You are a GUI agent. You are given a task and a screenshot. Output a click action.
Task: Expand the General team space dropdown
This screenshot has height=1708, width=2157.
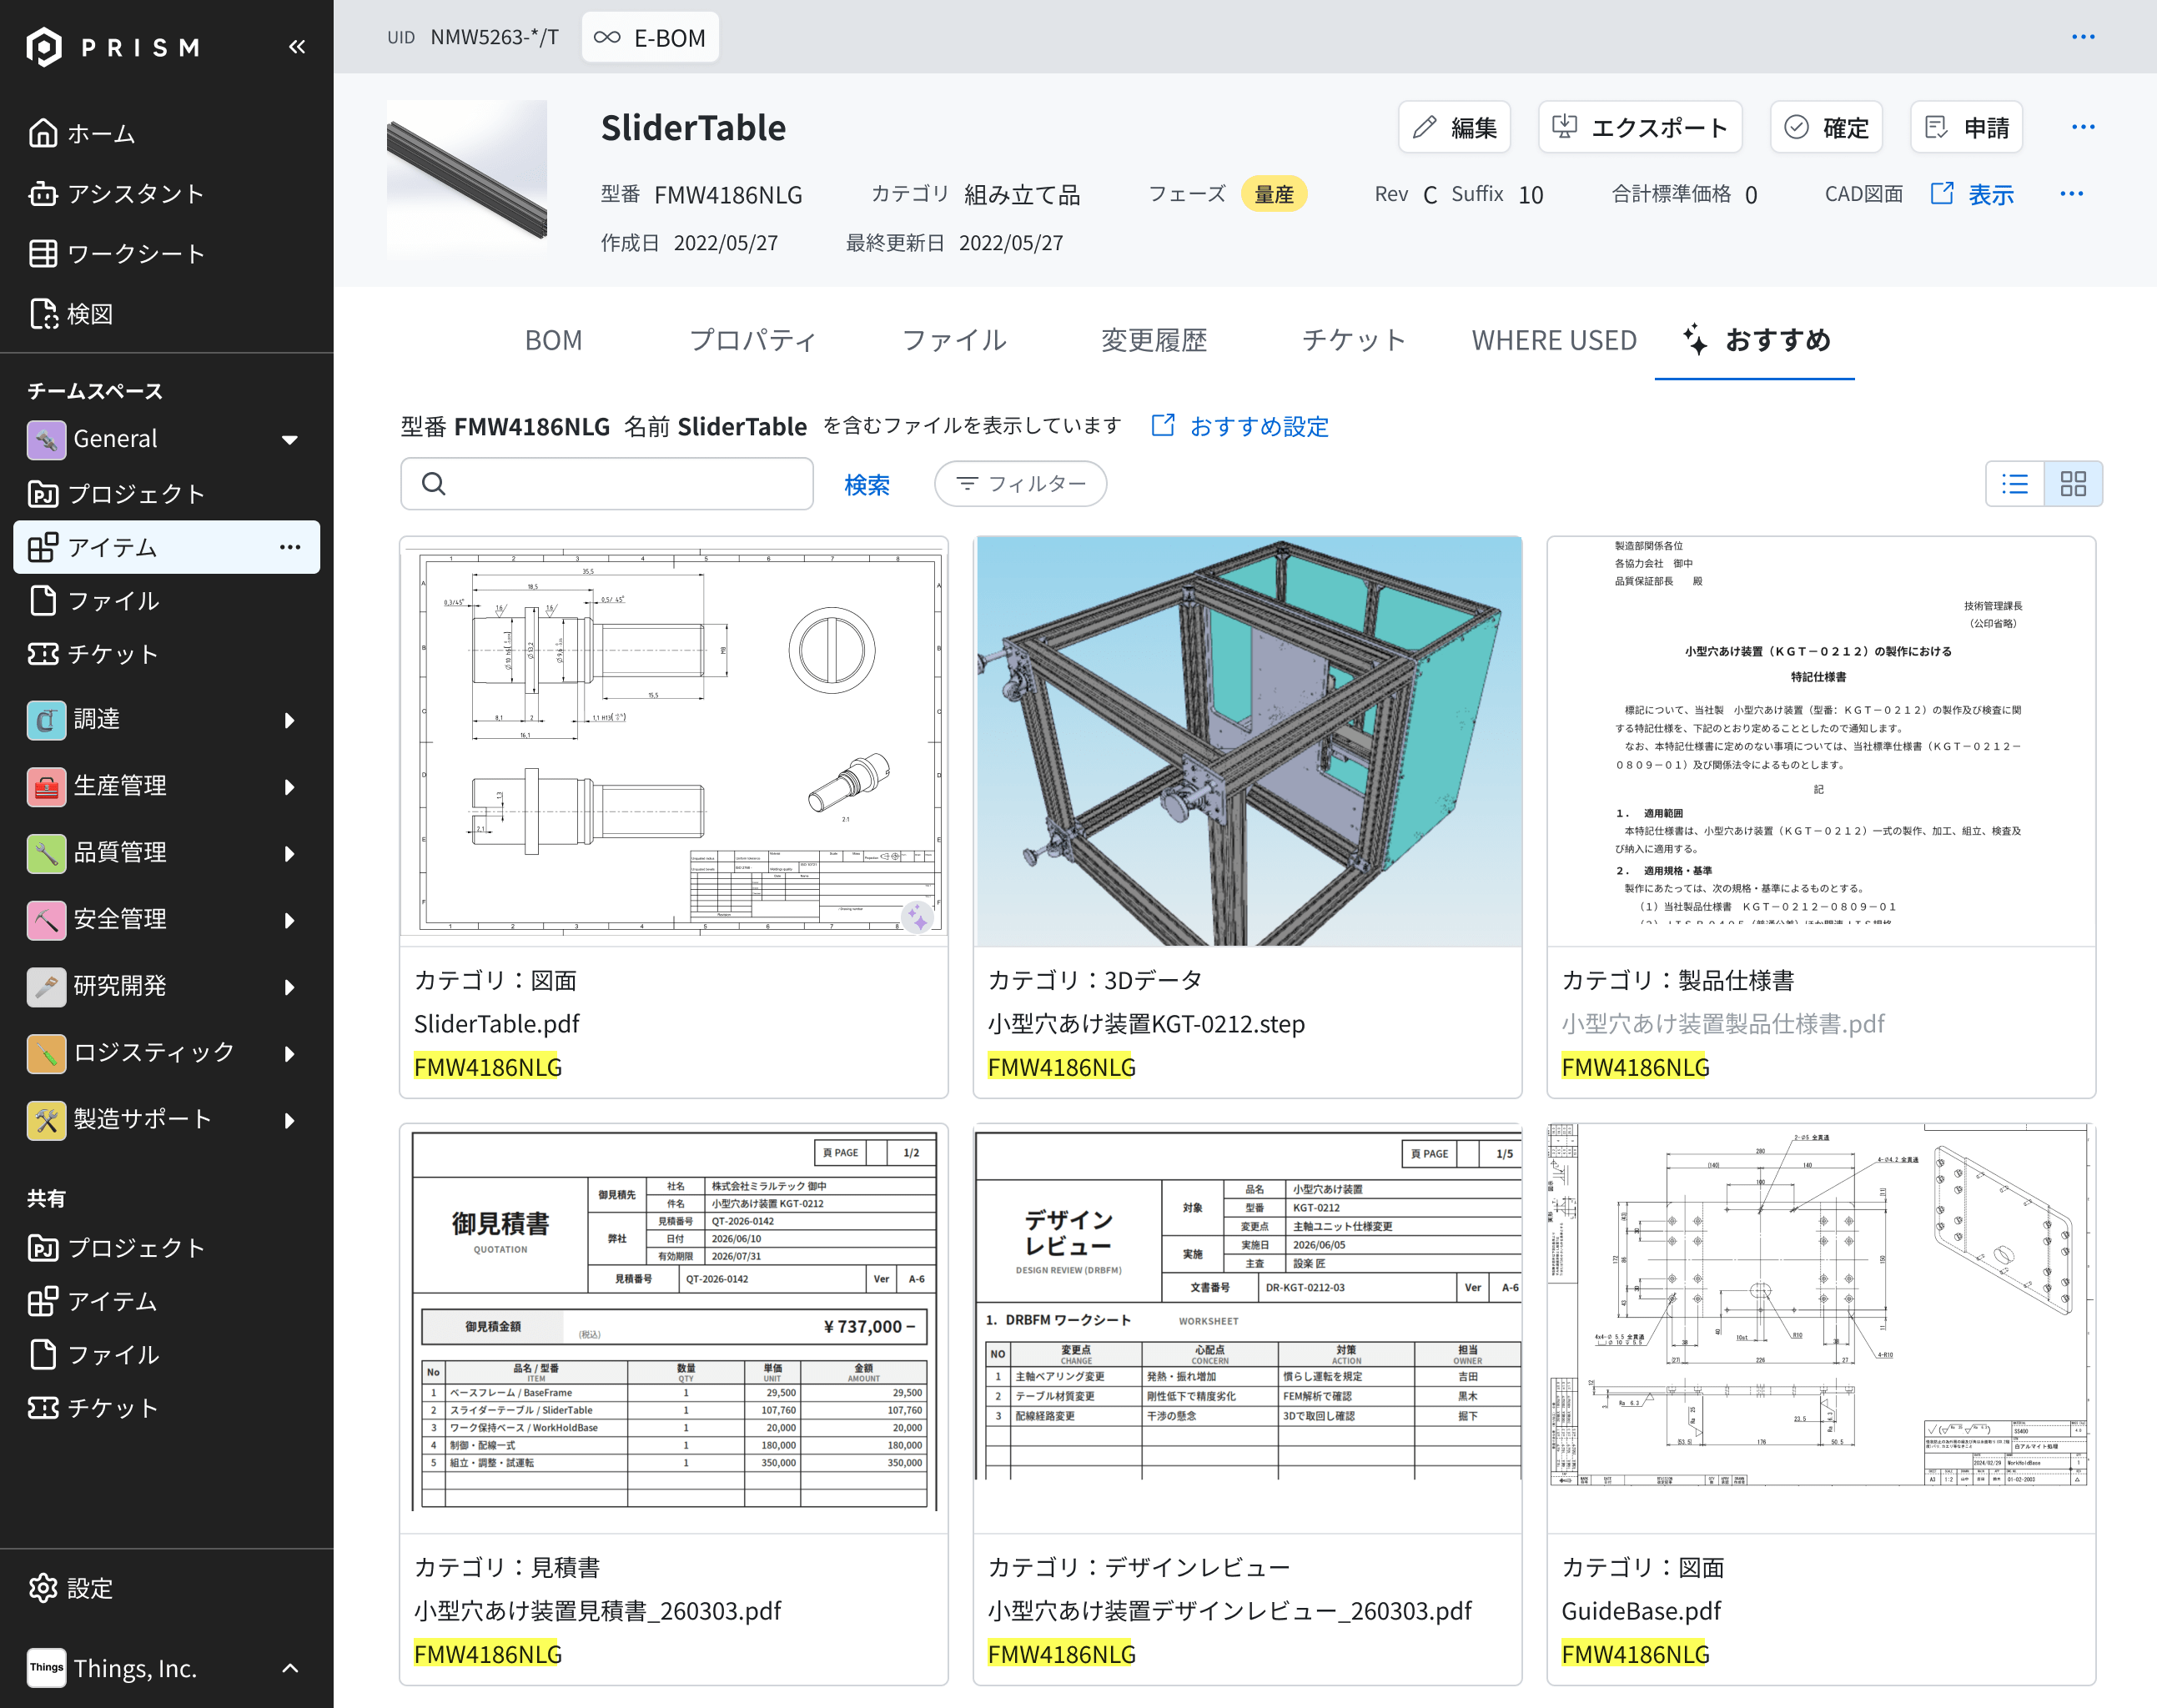290,439
